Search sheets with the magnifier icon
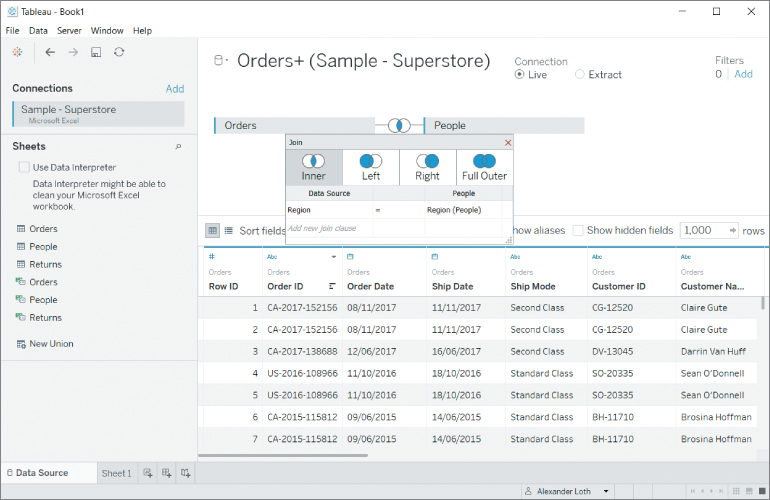 point(178,146)
